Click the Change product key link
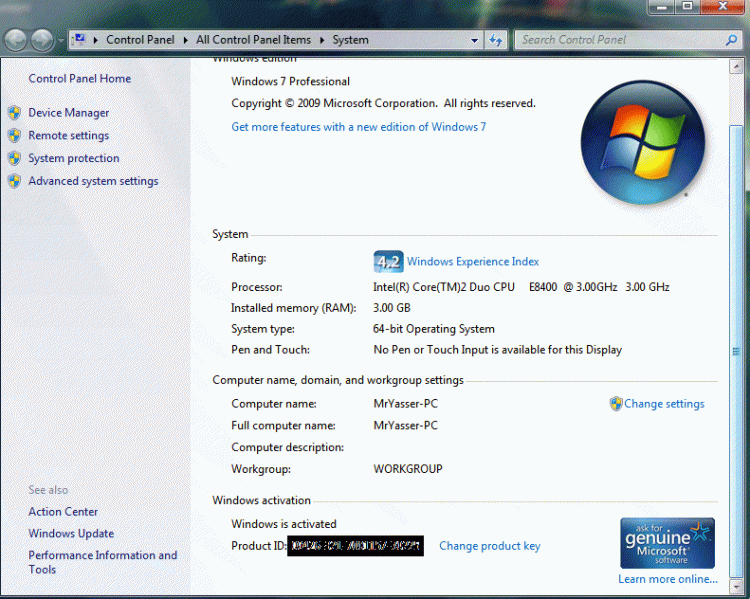 pyautogui.click(x=490, y=546)
